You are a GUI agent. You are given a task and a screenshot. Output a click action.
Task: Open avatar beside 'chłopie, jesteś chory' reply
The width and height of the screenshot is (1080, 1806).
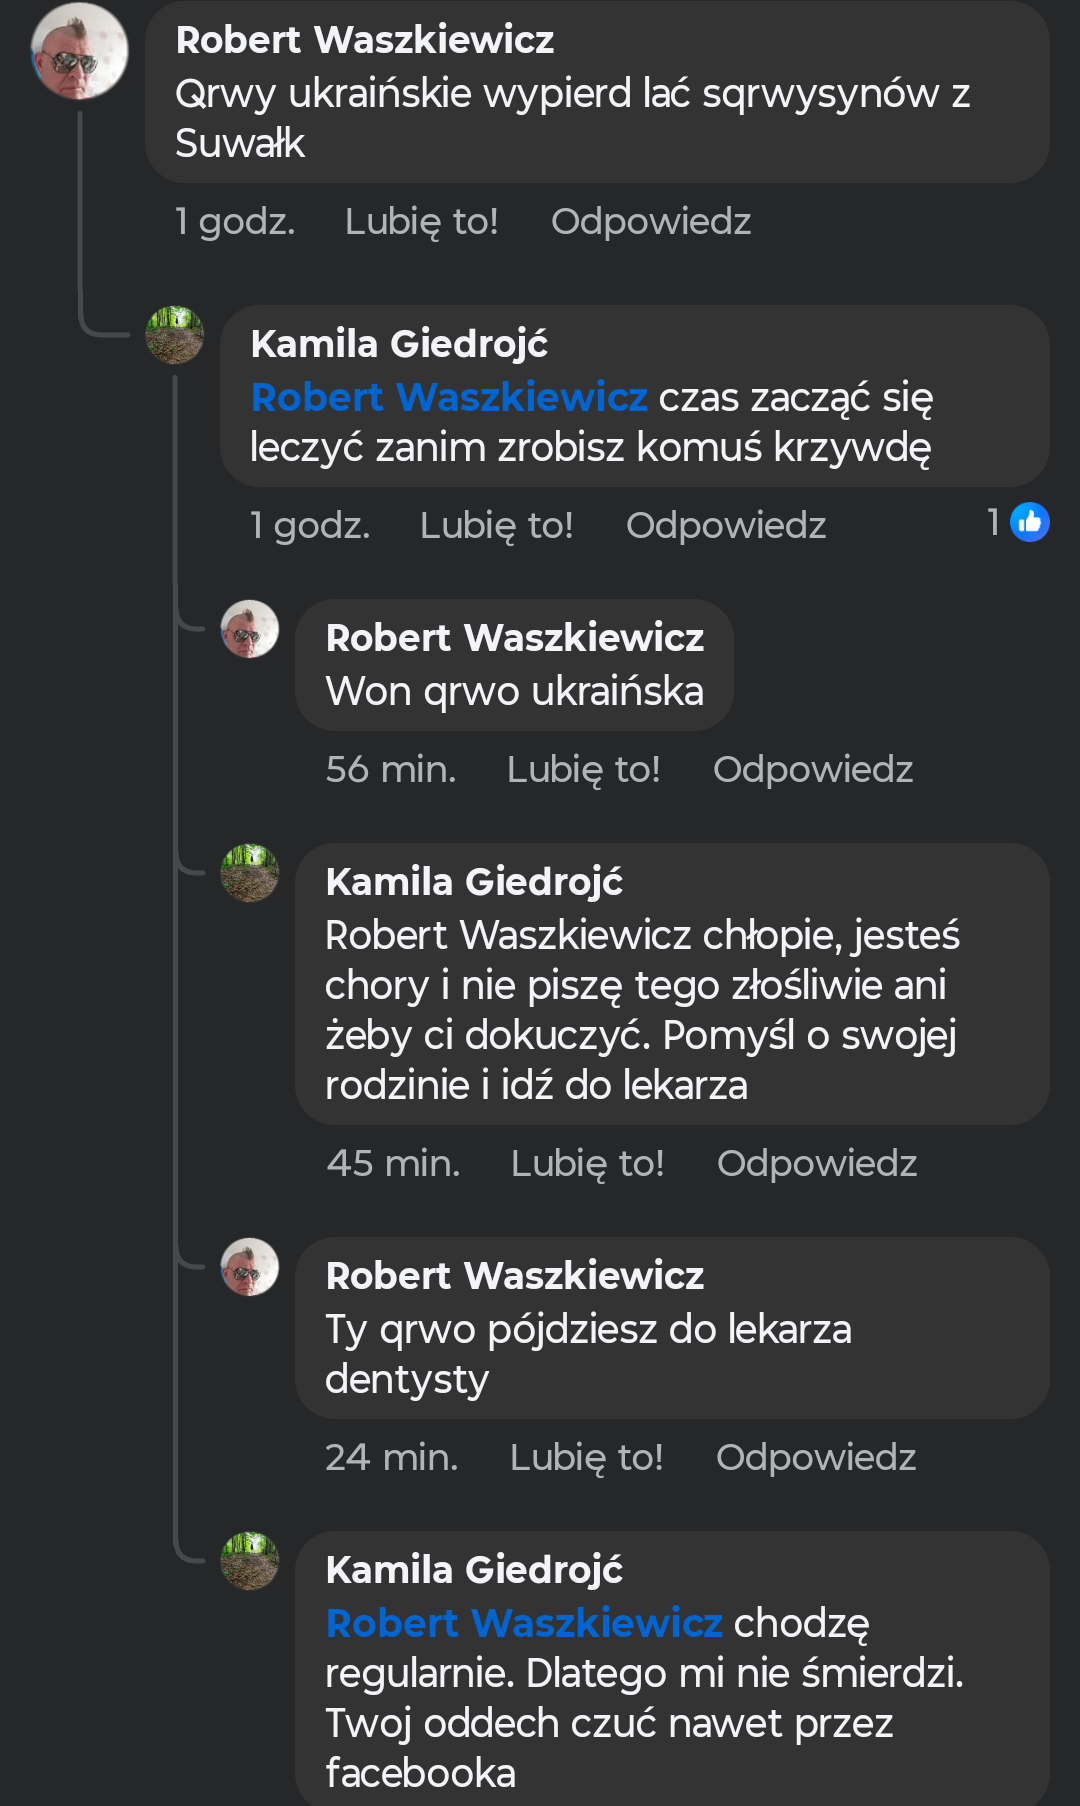(x=250, y=873)
